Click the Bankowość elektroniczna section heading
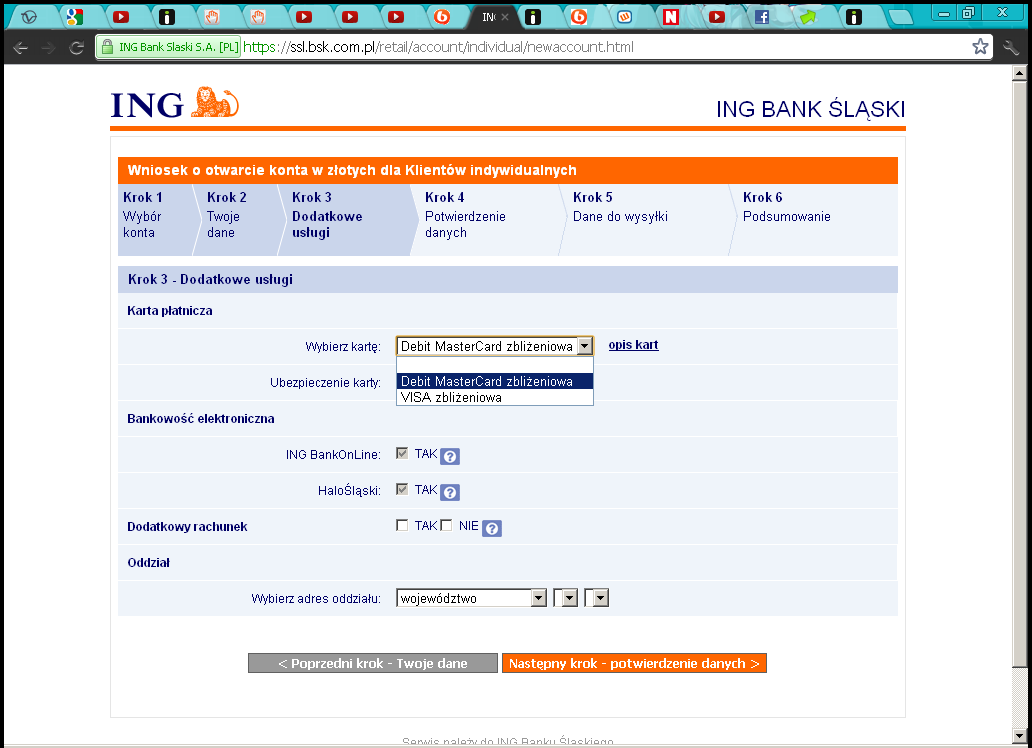 201,419
